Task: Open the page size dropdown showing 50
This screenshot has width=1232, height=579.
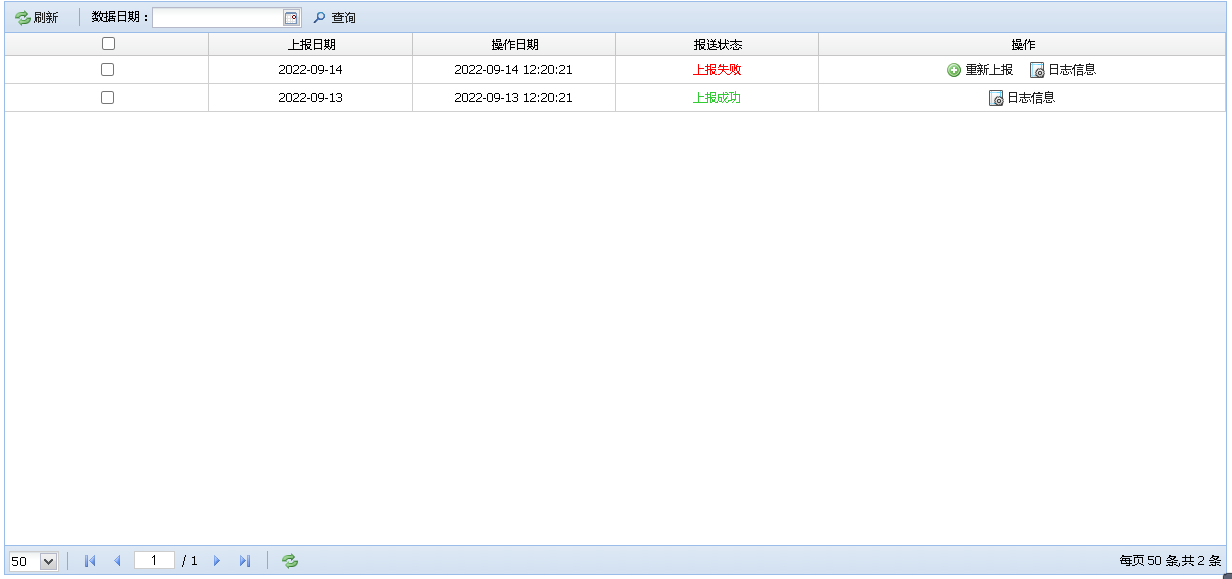Action: (x=47, y=561)
